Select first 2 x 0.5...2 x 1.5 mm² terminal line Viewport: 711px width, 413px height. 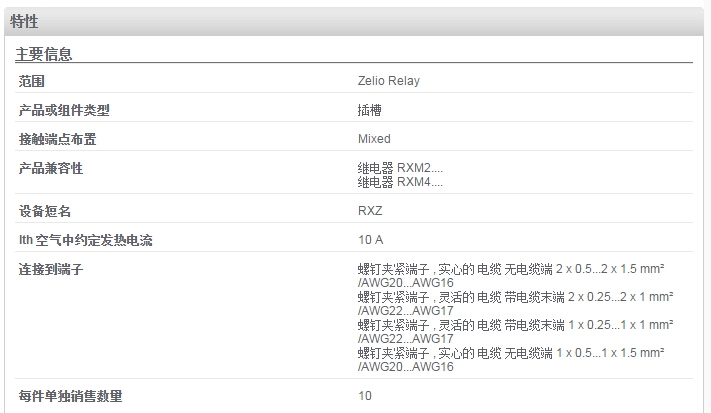coord(511,276)
